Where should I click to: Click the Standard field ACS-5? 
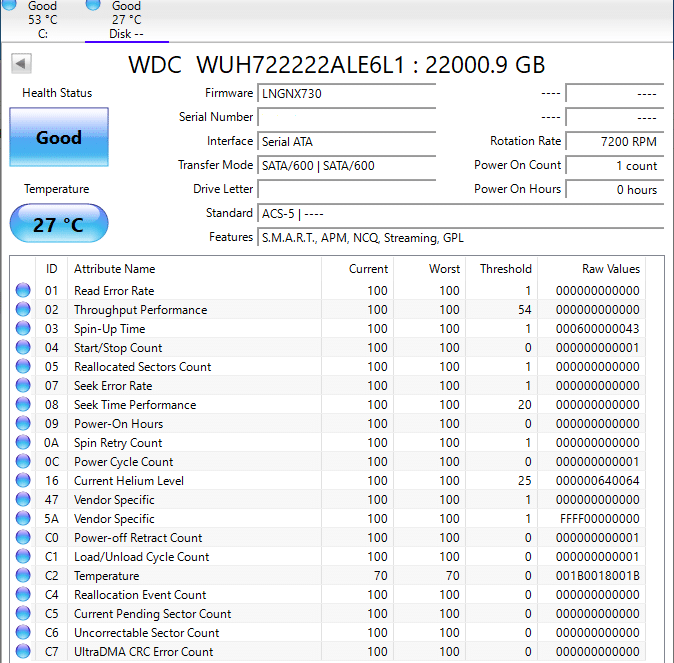point(460,214)
